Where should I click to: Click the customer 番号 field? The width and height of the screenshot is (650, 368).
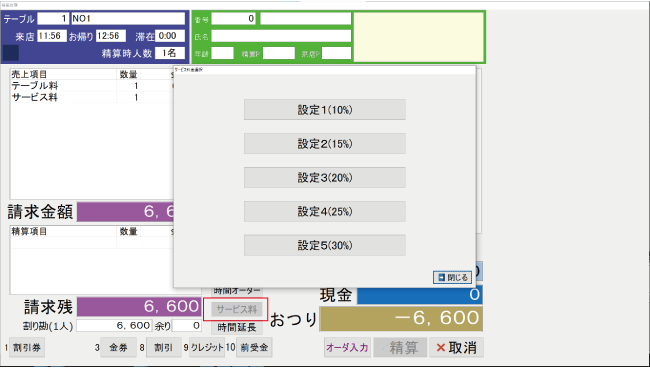tap(233, 19)
